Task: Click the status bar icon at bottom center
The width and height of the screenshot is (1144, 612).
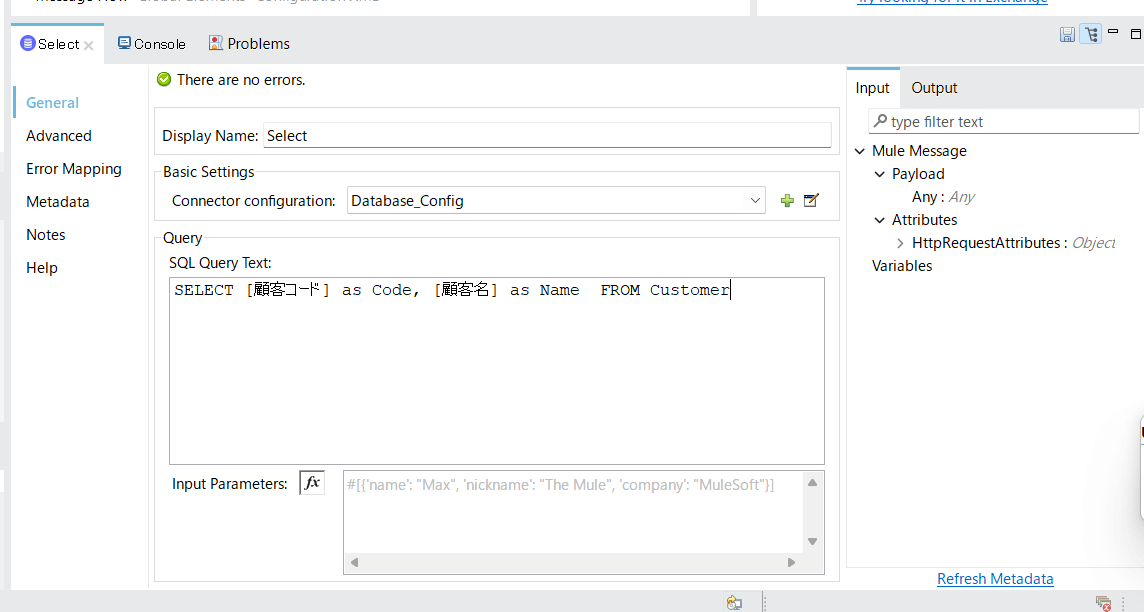Action: click(x=734, y=603)
